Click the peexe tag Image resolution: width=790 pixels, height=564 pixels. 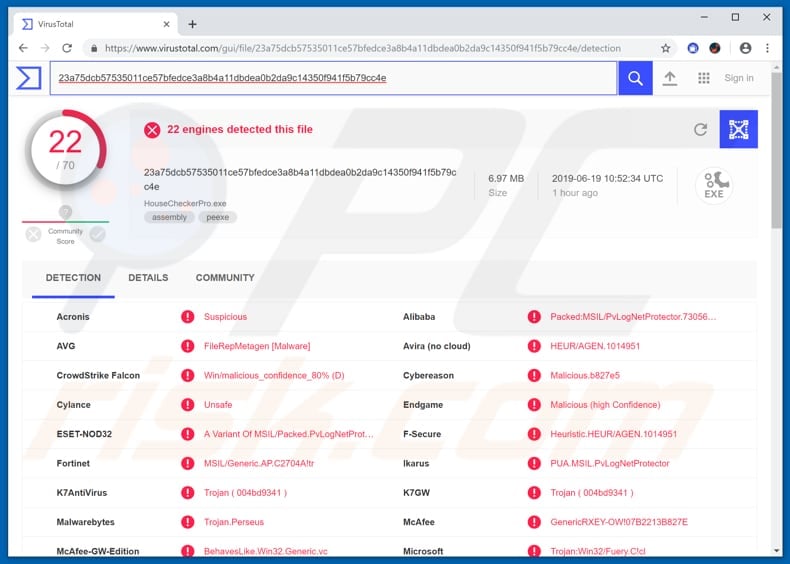218,217
